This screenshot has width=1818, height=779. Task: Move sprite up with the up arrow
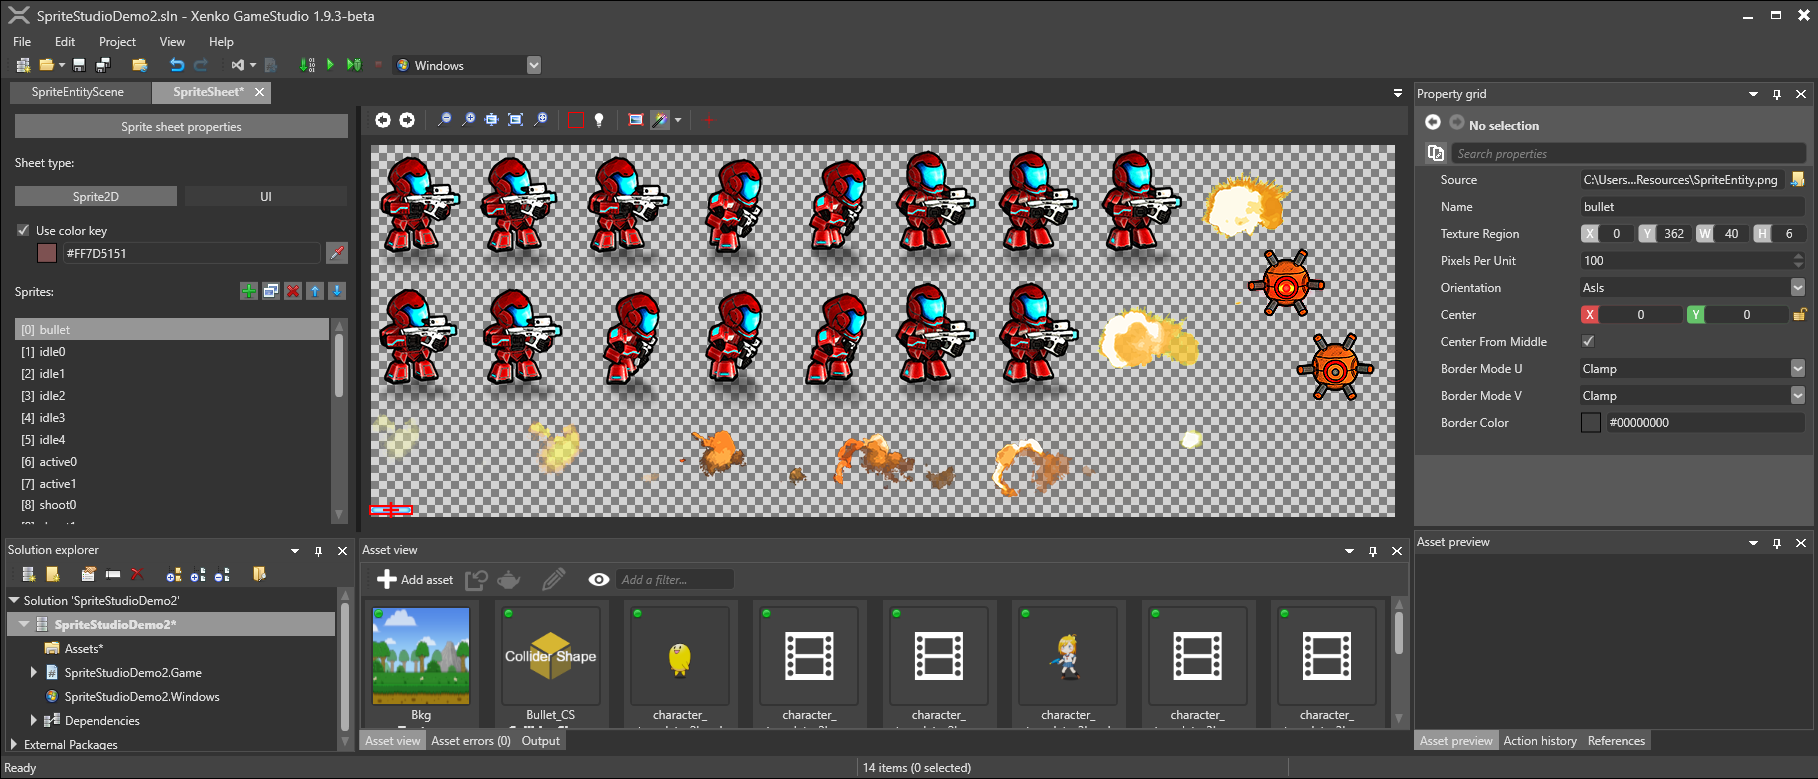click(x=315, y=291)
